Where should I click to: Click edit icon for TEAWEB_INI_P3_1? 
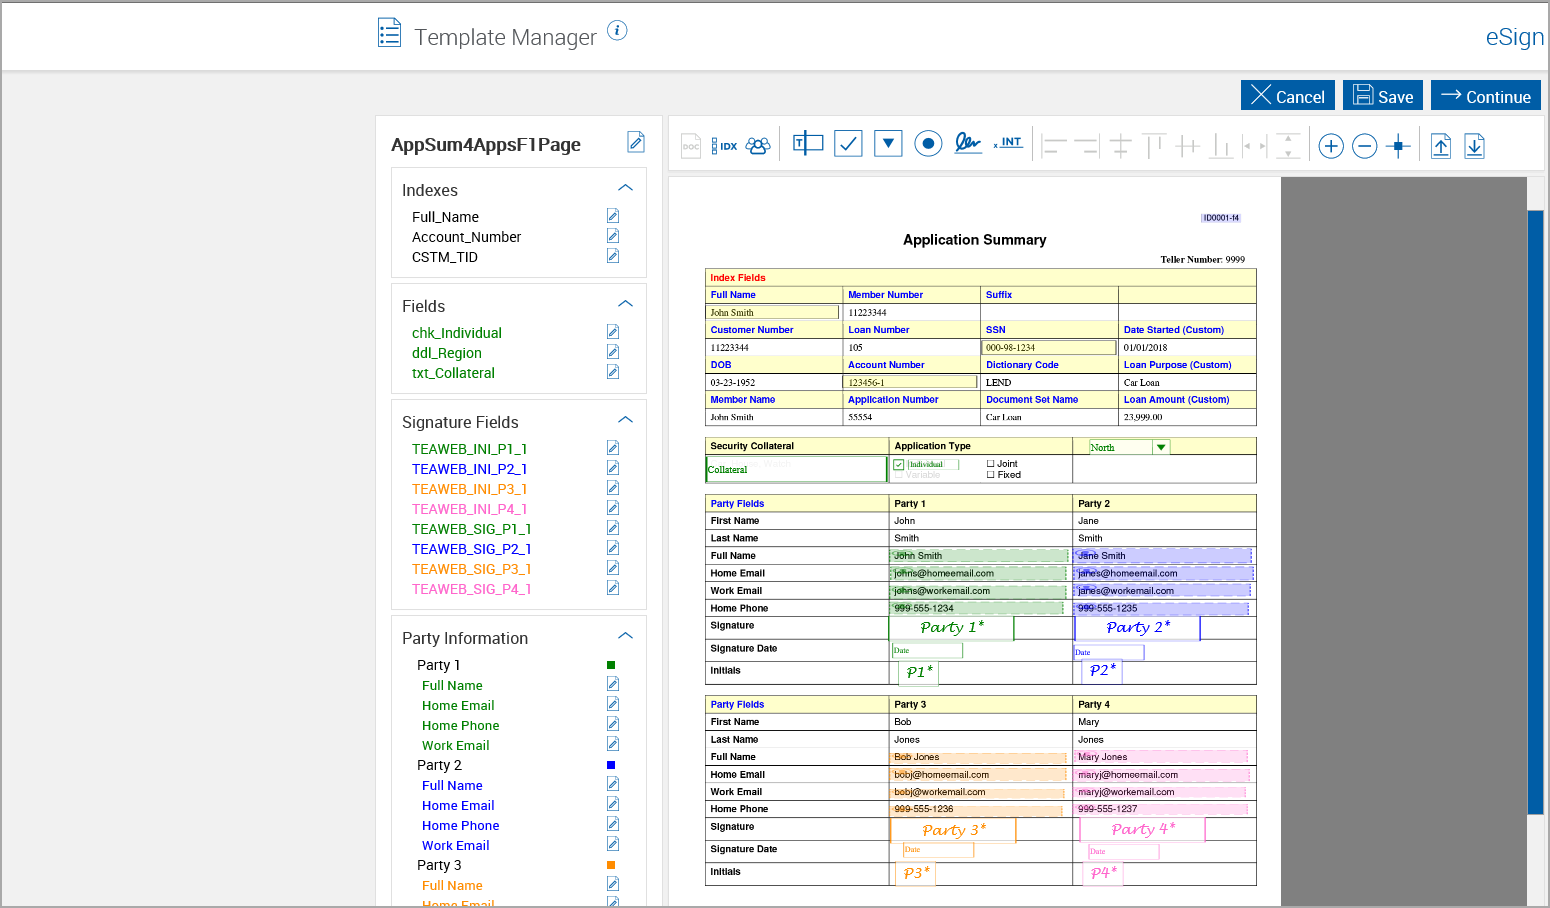(x=613, y=488)
